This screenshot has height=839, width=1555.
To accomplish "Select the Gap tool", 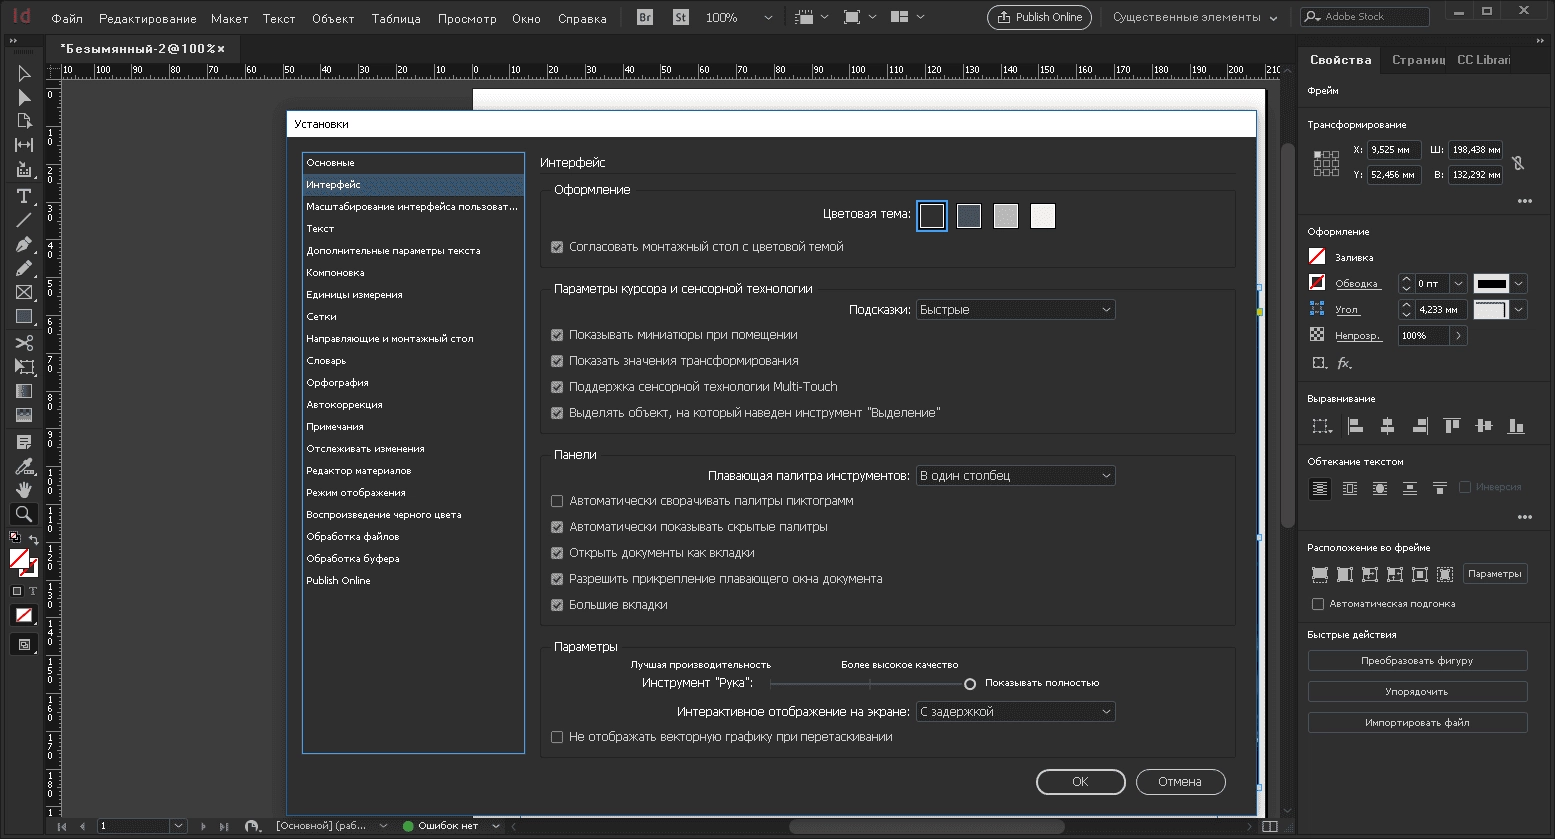I will (24, 145).
